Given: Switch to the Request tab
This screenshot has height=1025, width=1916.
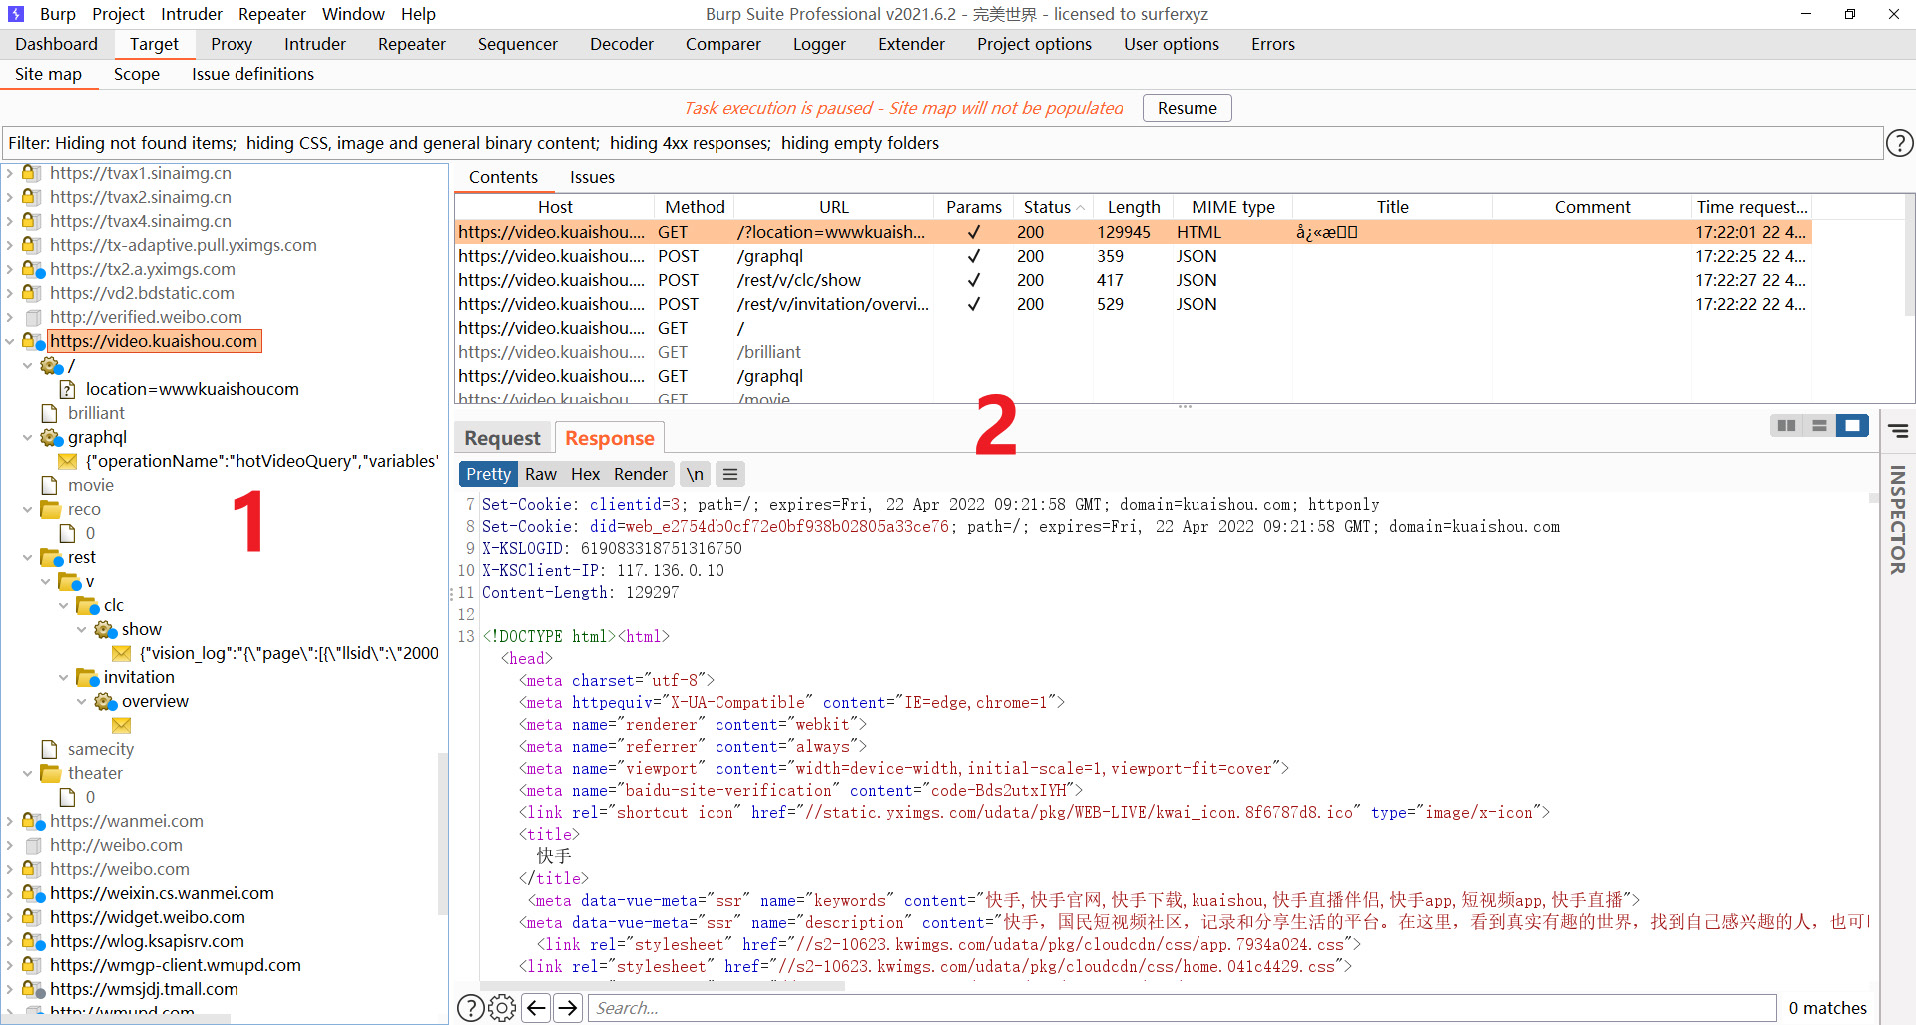Looking at the screenshot, I should tap(502, 438).
